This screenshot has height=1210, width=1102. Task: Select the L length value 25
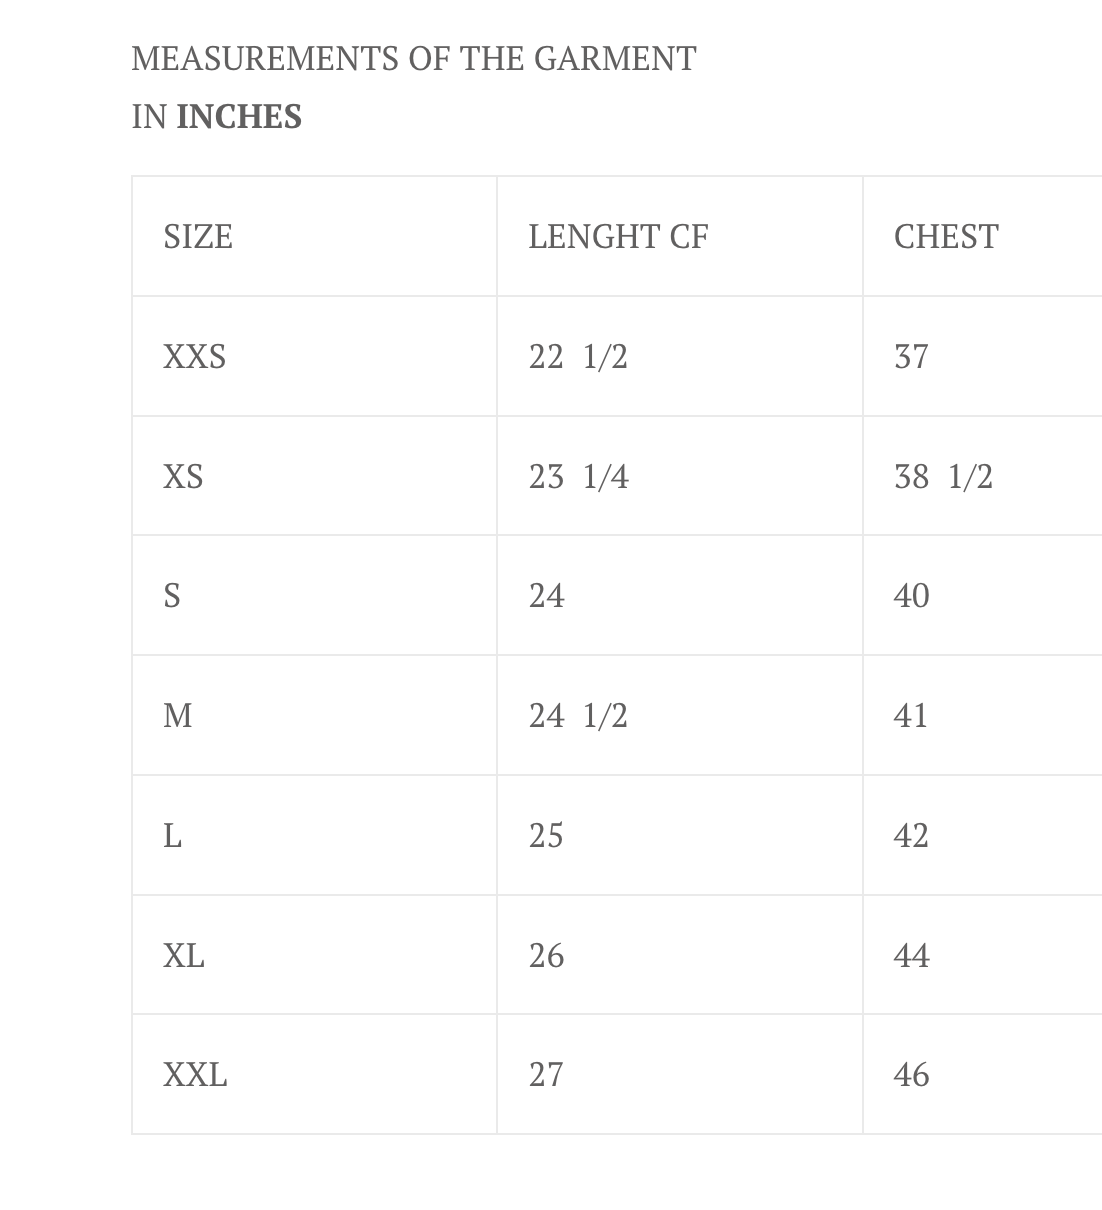tap(546, 836)
